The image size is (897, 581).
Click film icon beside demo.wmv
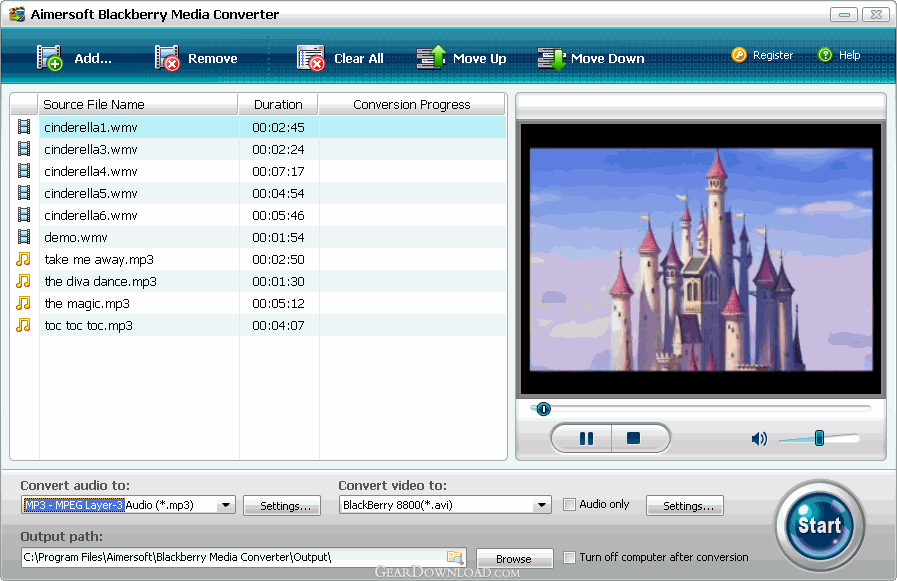point(24,237)
